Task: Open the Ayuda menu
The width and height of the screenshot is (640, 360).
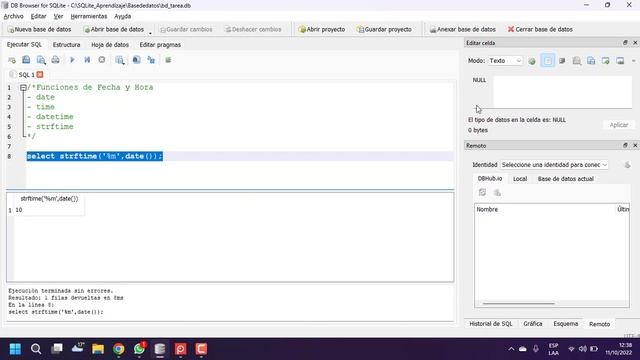Action: pos(122,16)
